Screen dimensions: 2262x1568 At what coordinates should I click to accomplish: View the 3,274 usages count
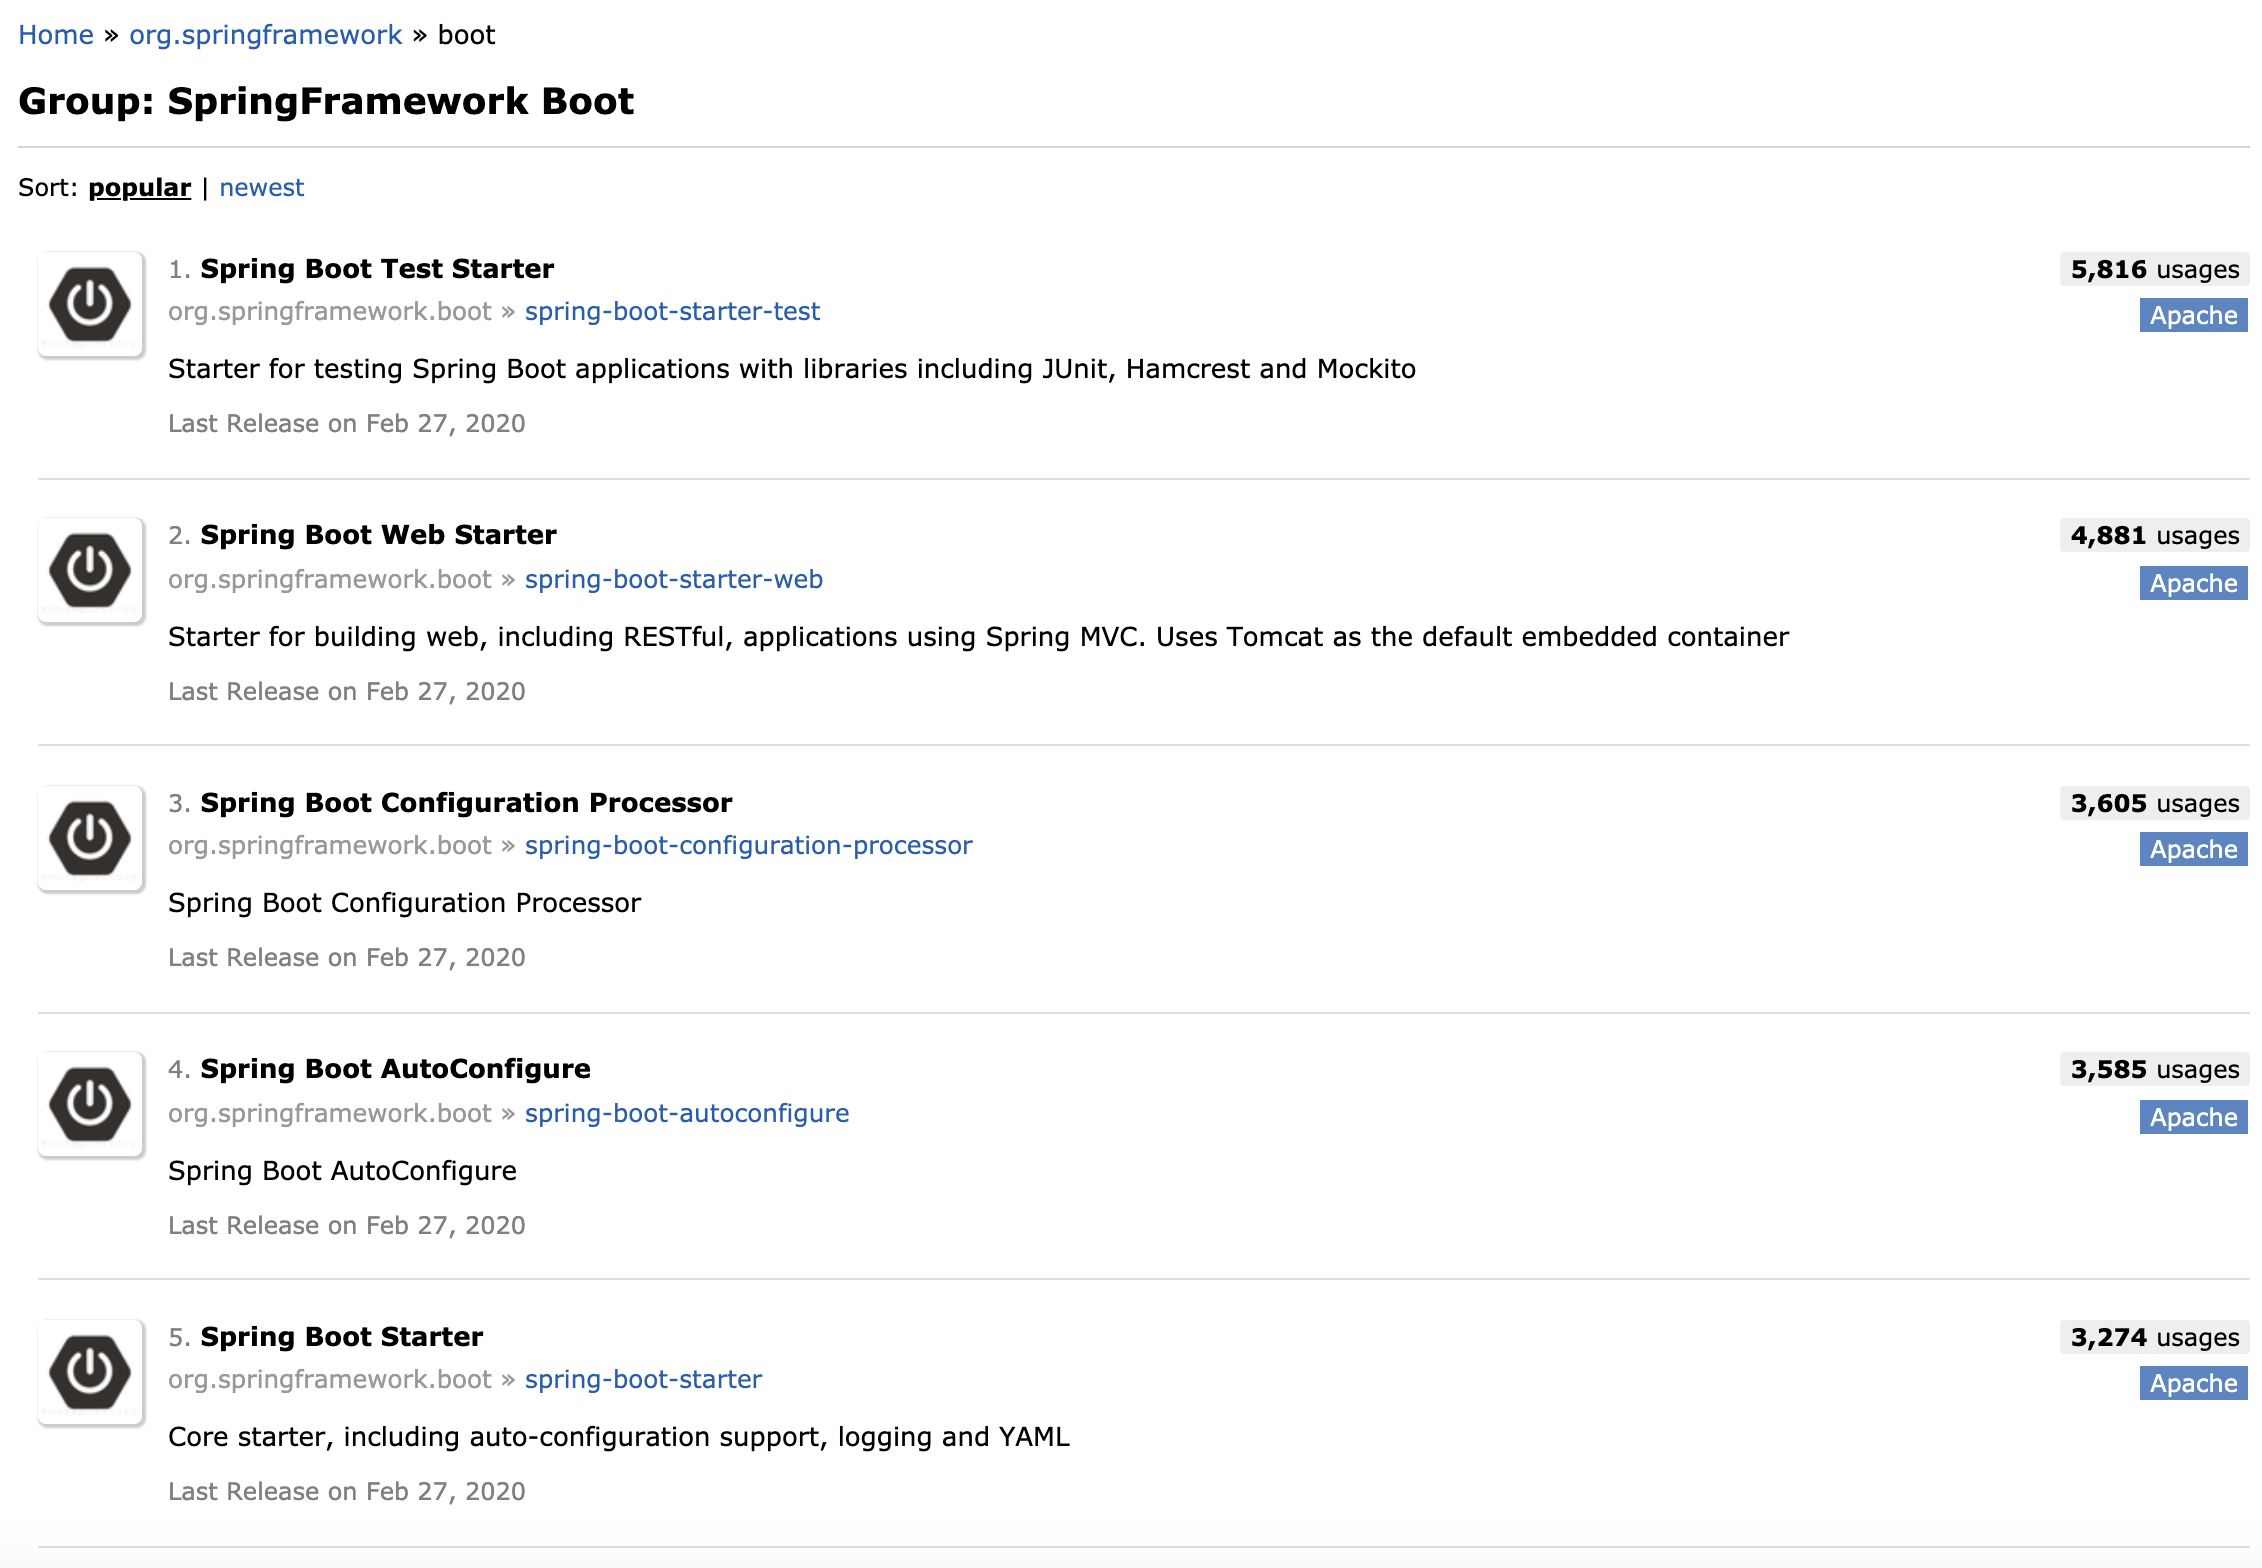tap(2153, 1338)
